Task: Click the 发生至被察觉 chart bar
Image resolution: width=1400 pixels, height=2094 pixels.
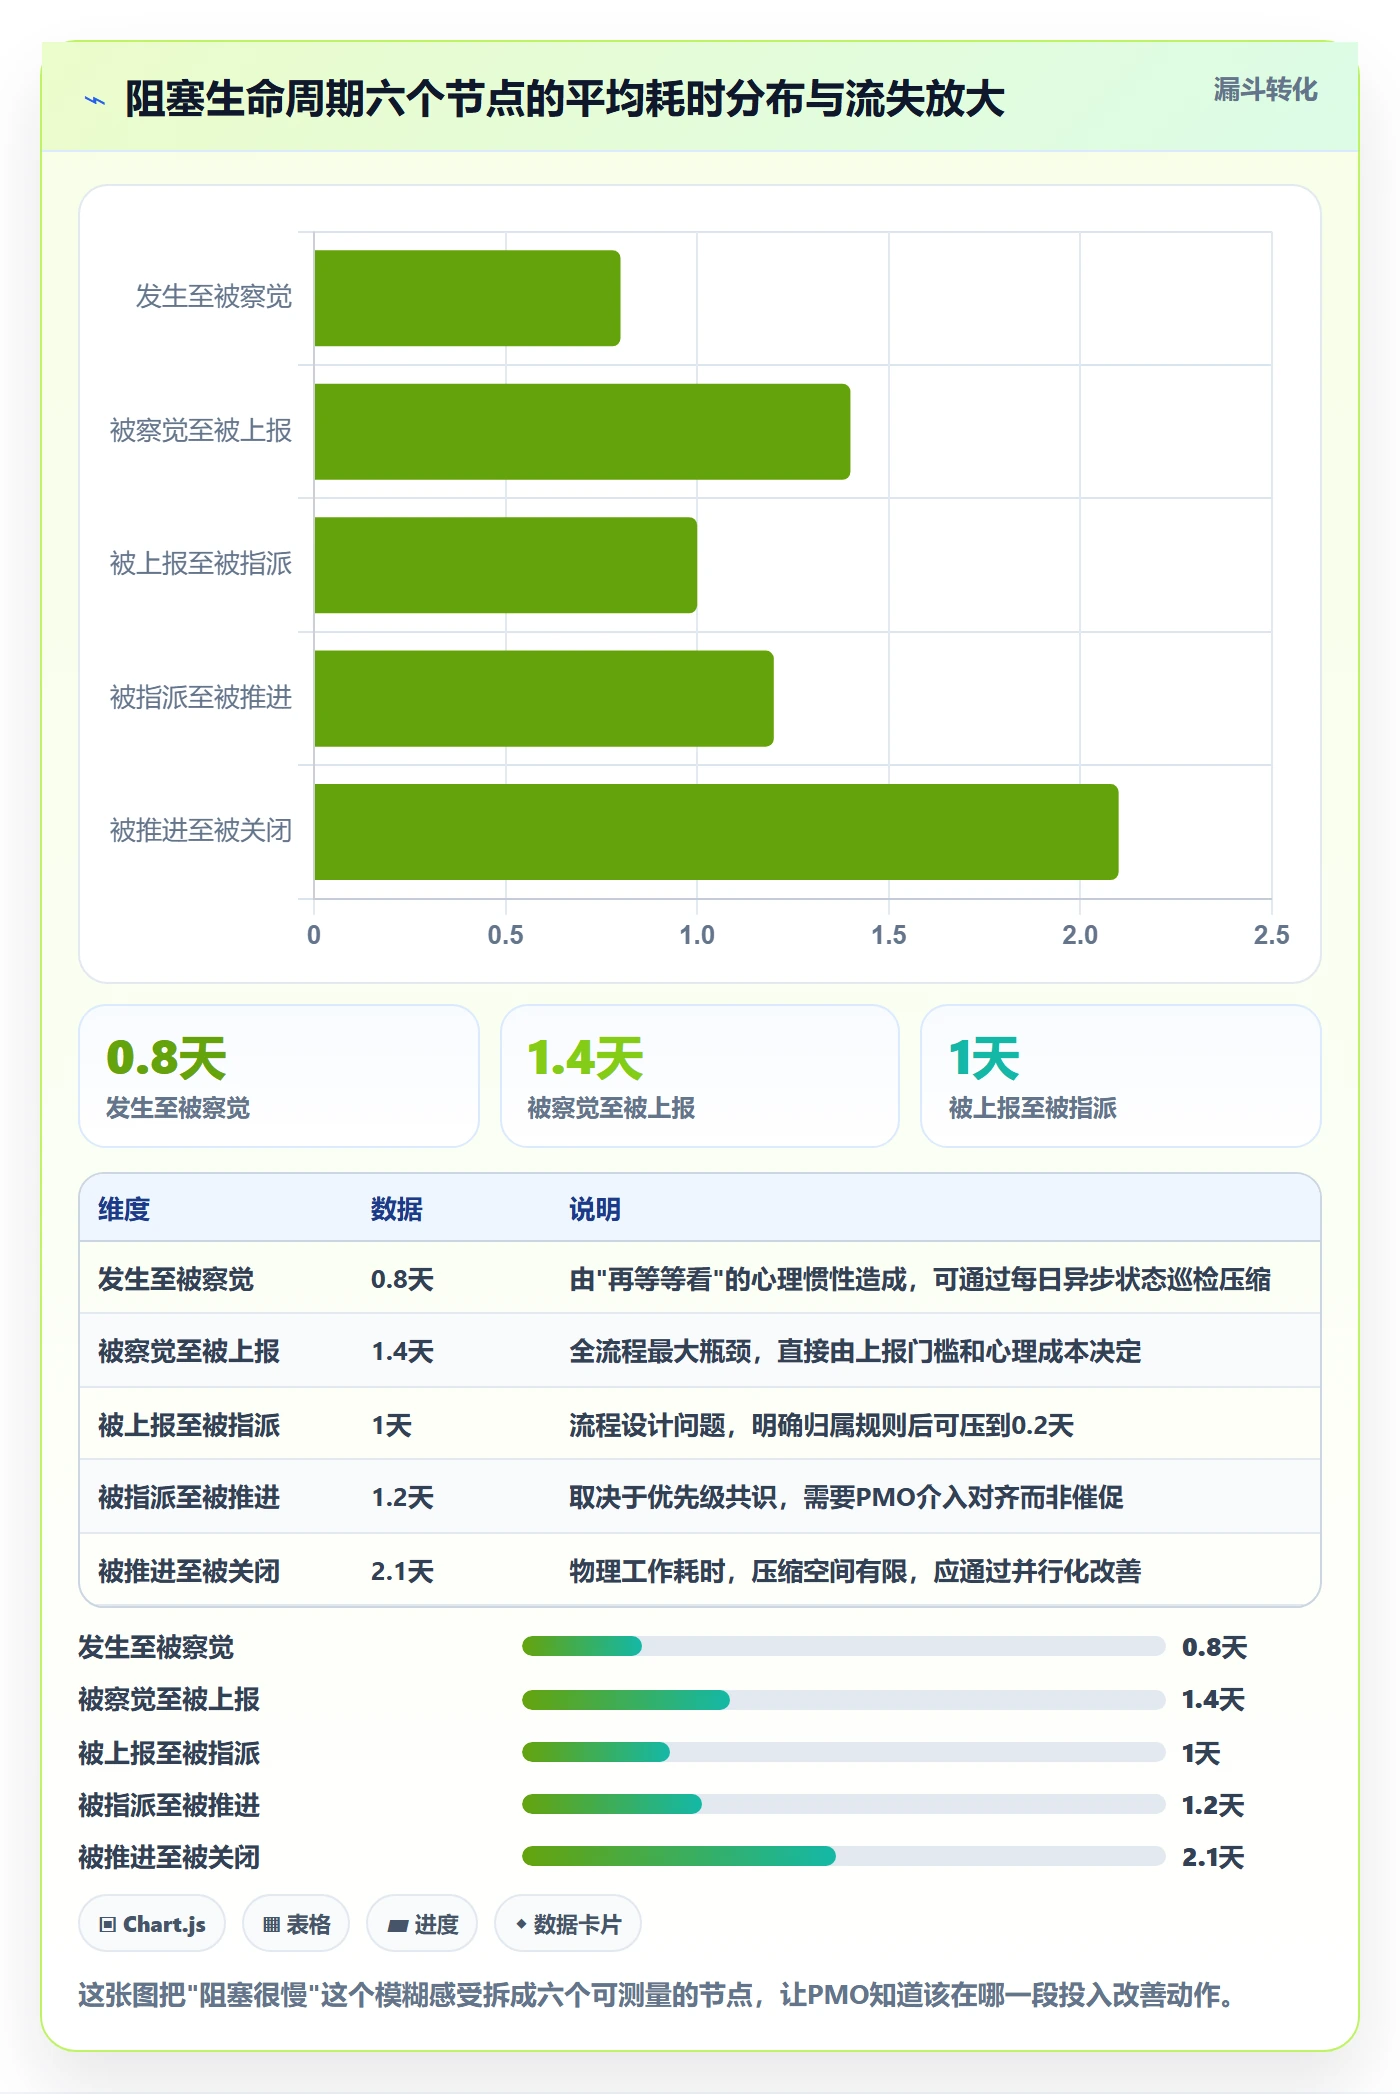Action: coord(467,298)
